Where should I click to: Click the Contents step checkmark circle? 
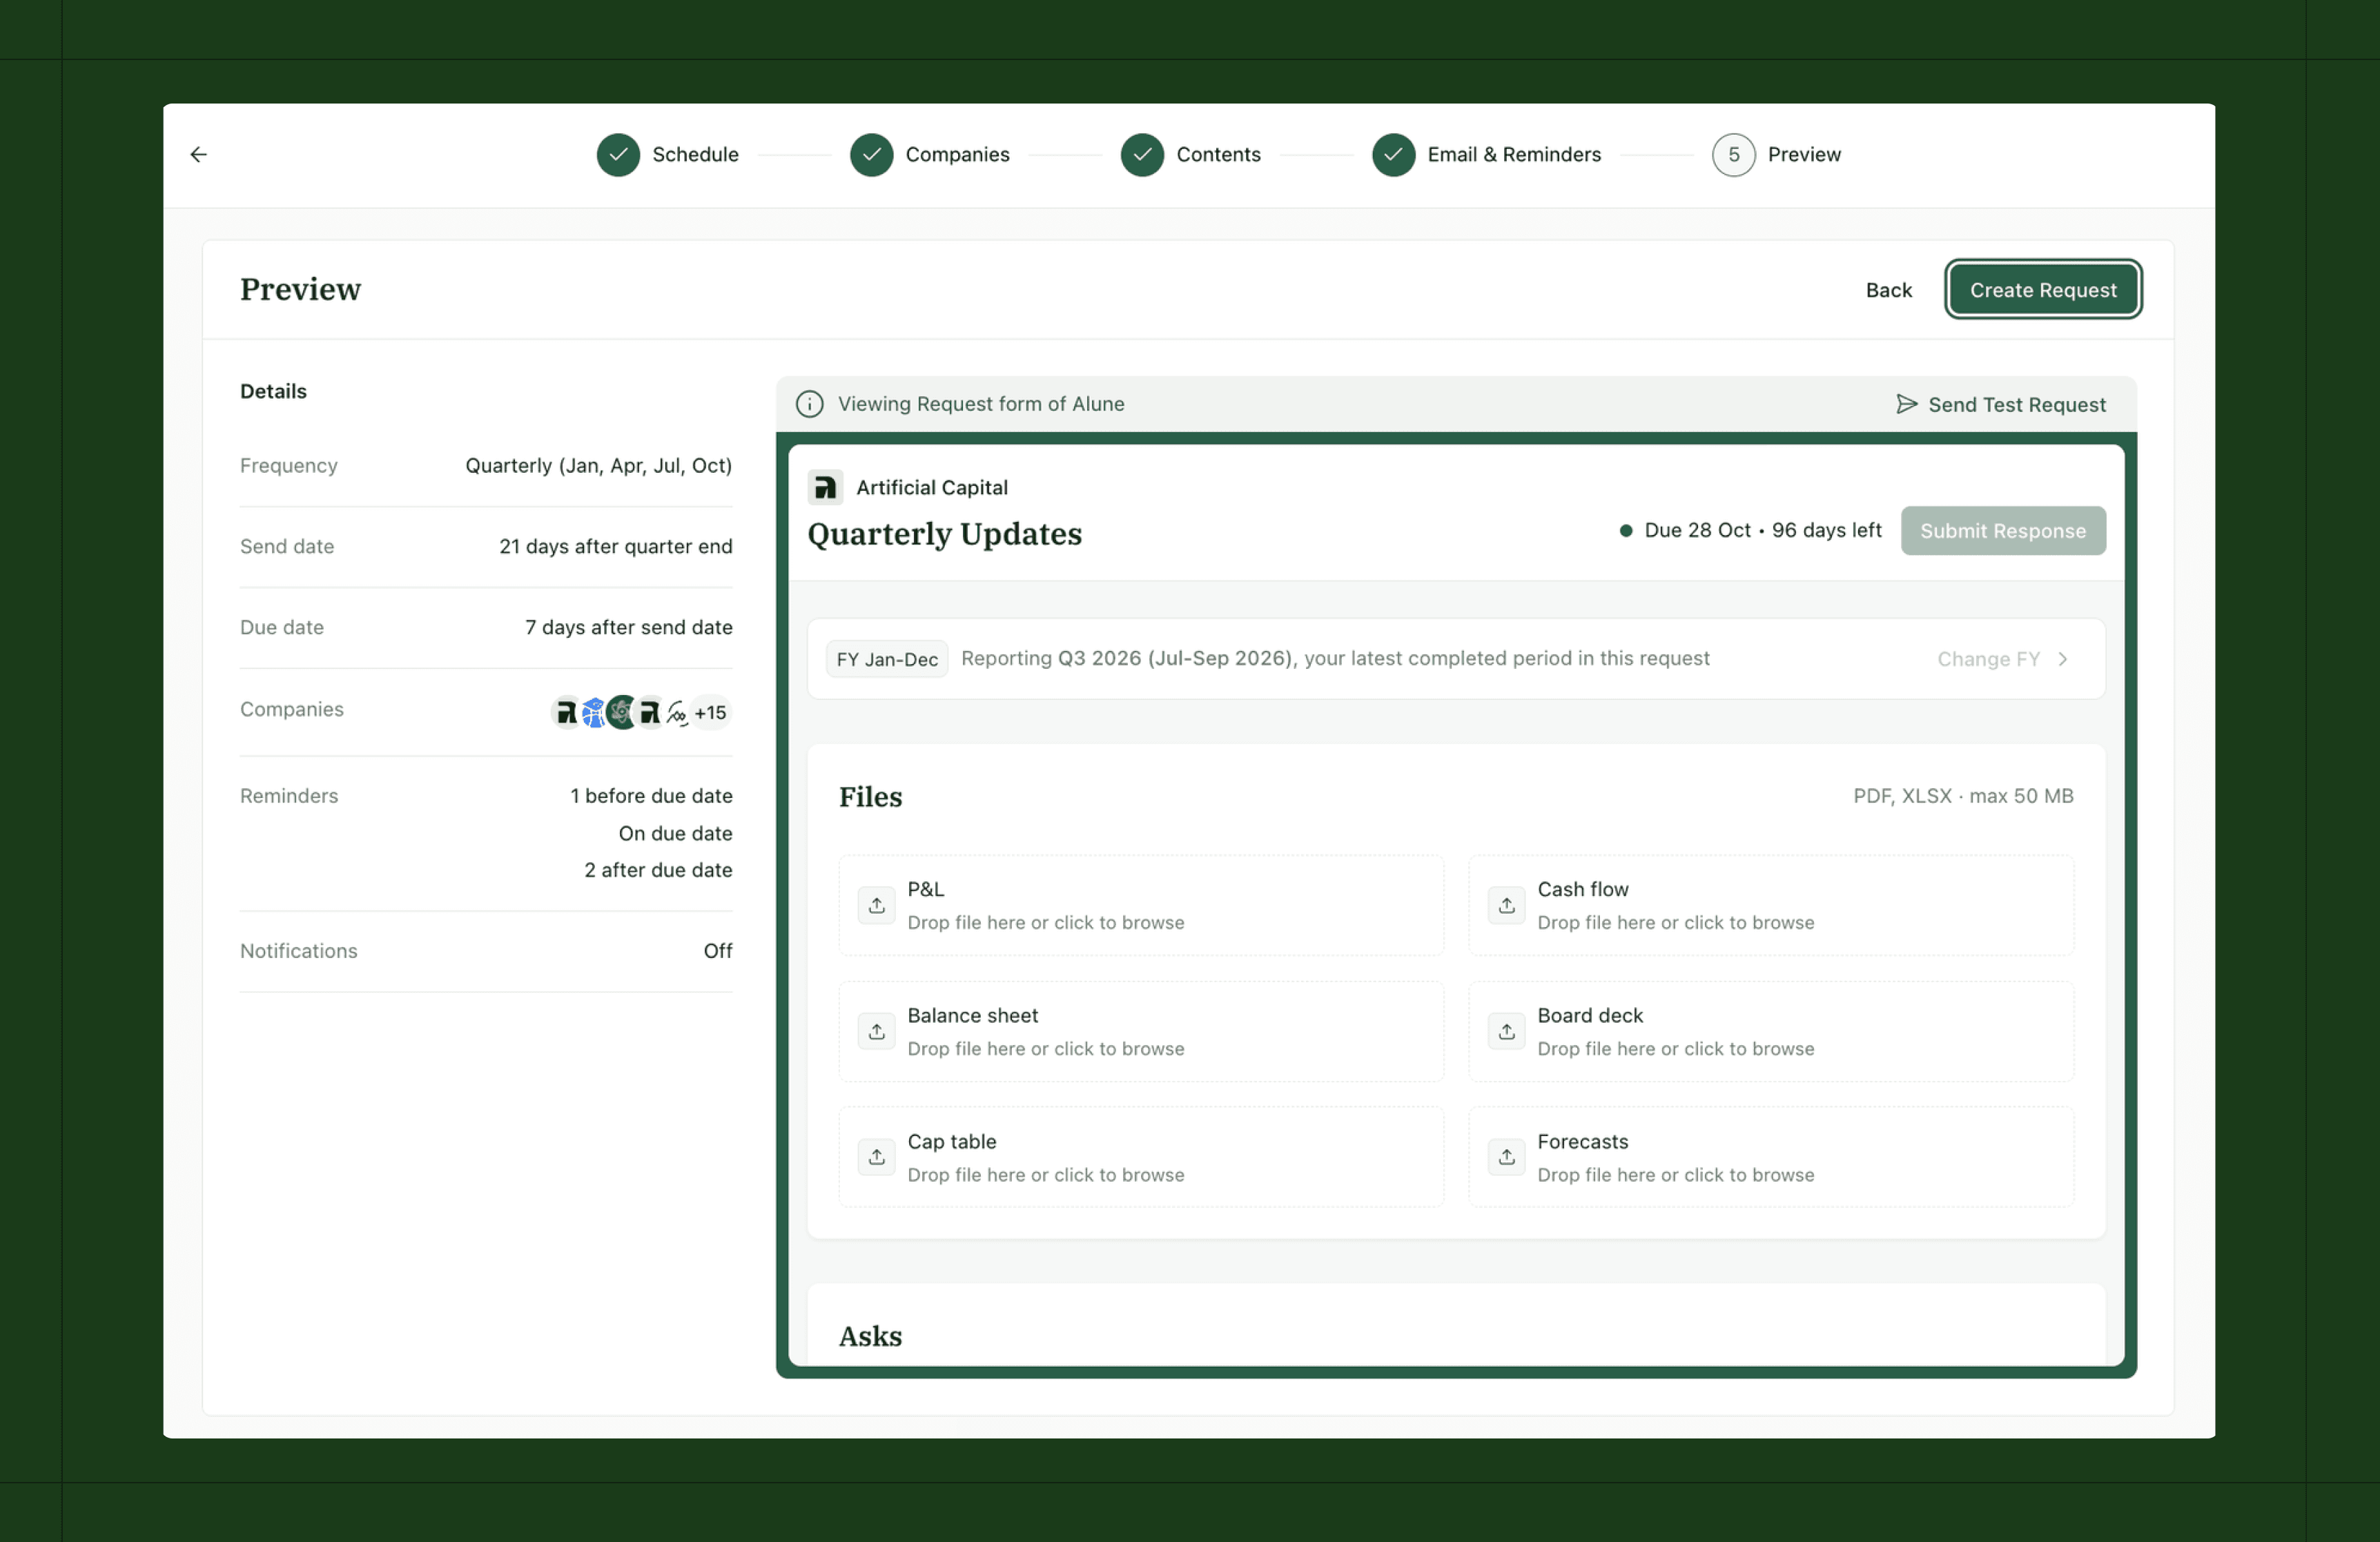[x=1142, y=155]
